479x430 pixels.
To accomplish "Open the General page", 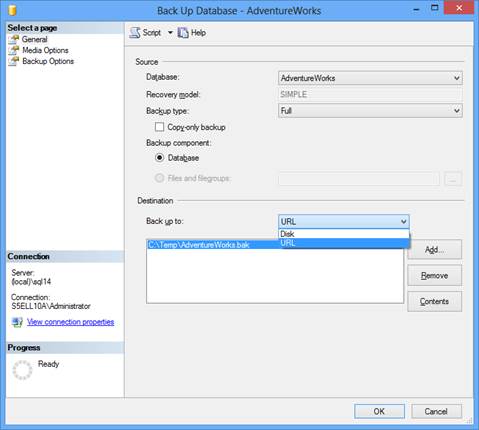I will (35, 39).
